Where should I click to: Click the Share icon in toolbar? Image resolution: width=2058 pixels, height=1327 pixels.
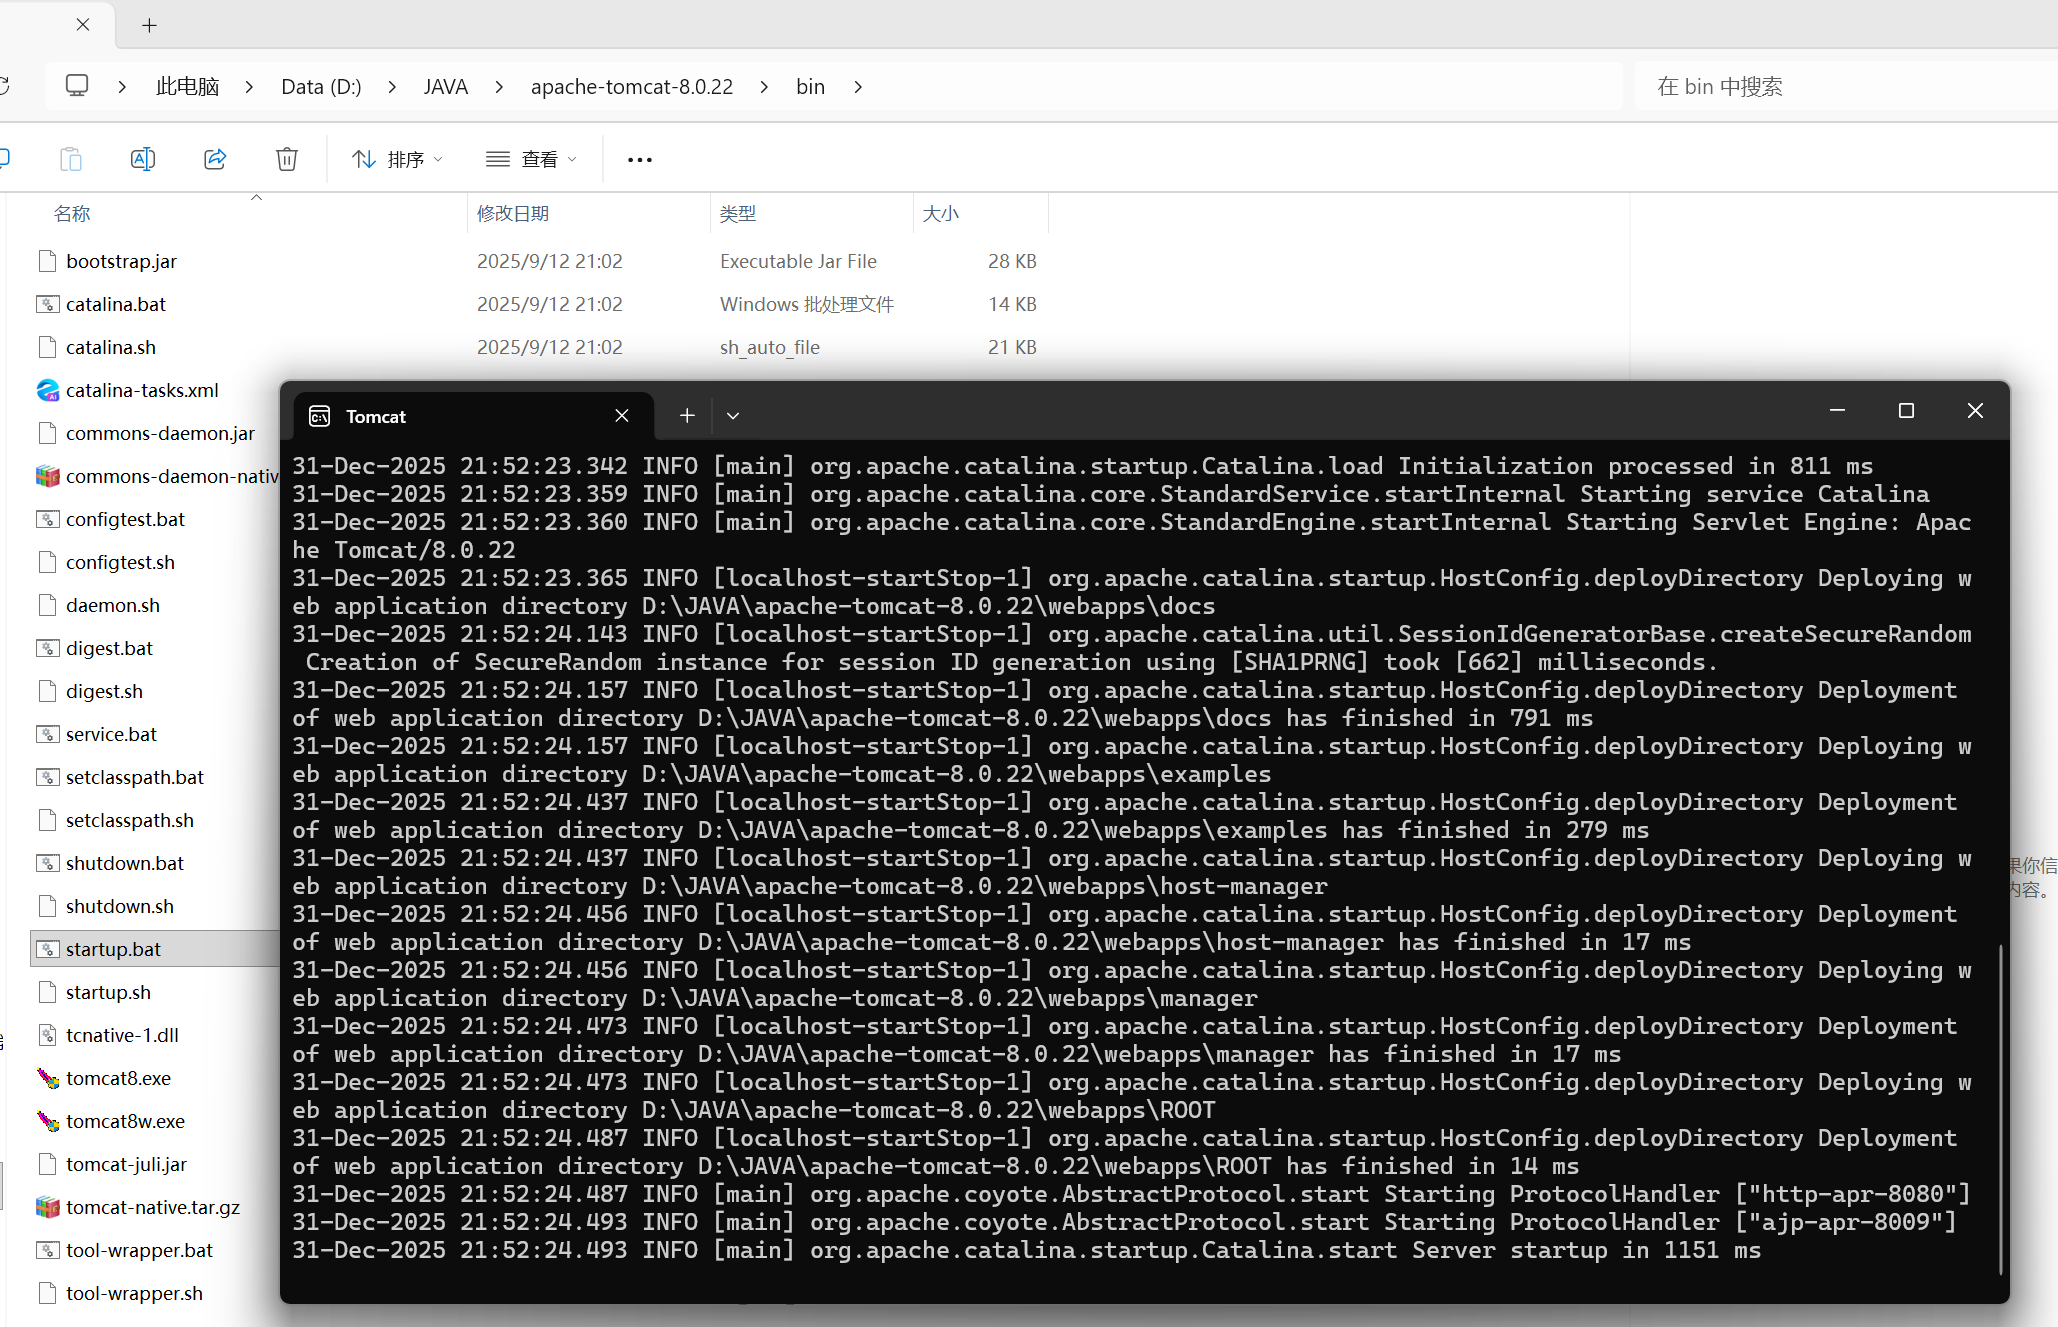pos(215,159)
